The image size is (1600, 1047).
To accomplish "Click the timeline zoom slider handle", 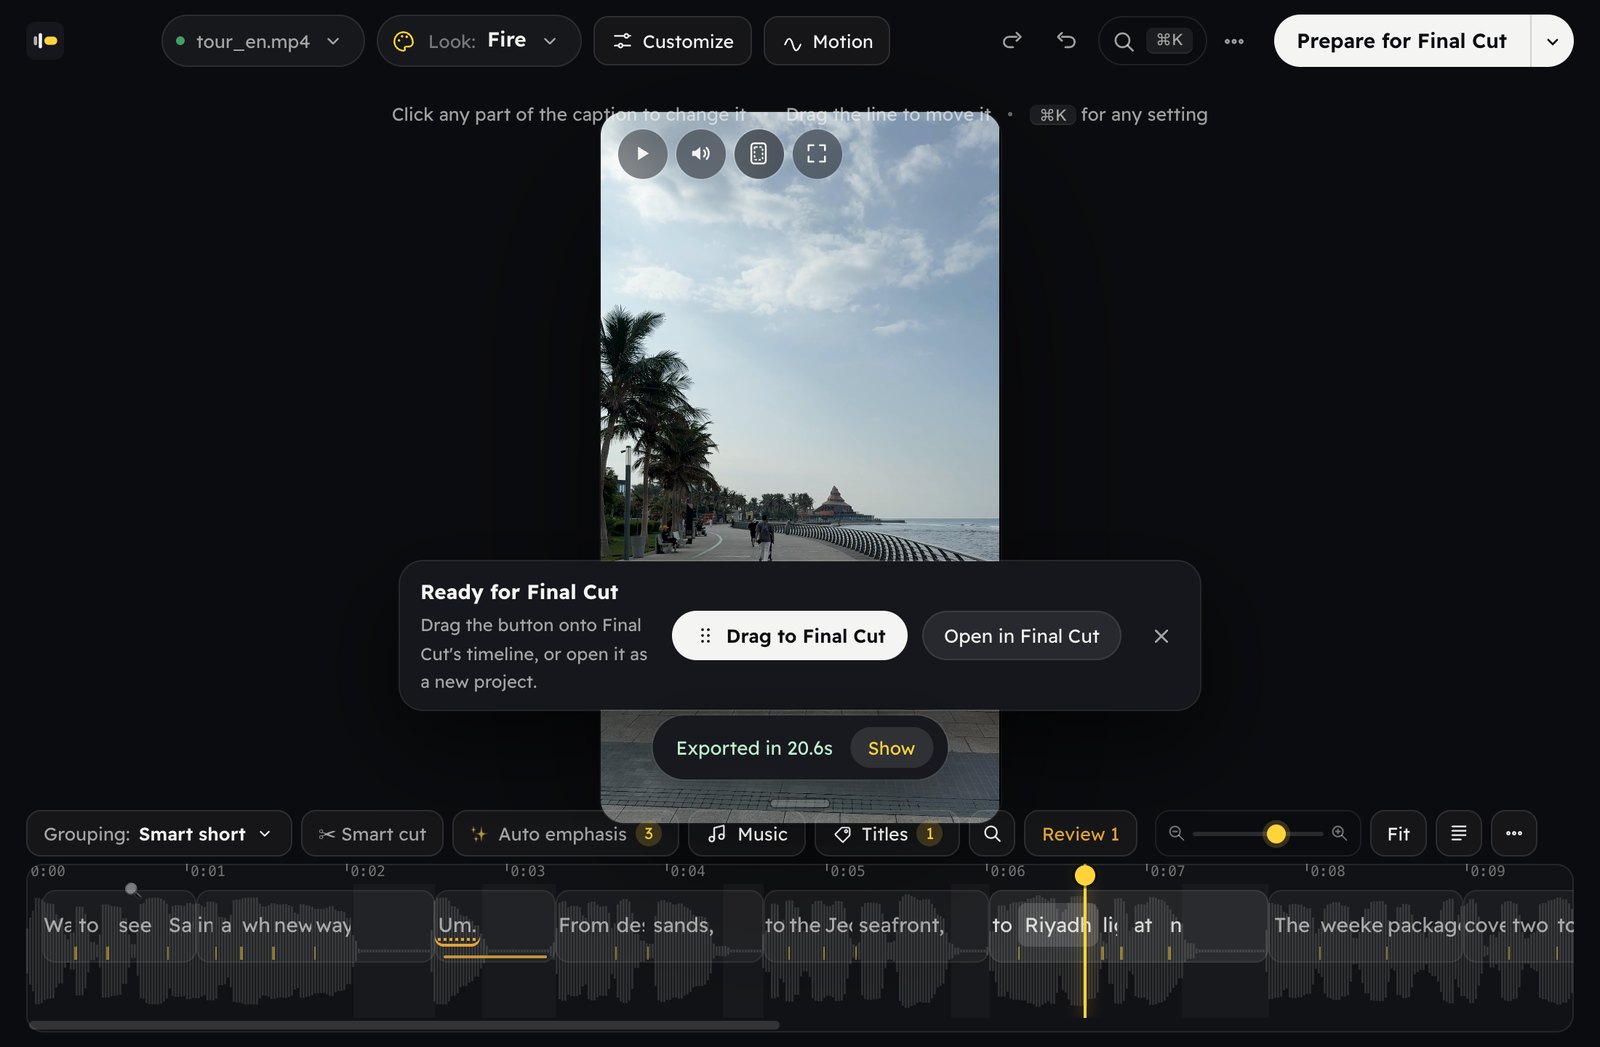I will click(1276, 834).
